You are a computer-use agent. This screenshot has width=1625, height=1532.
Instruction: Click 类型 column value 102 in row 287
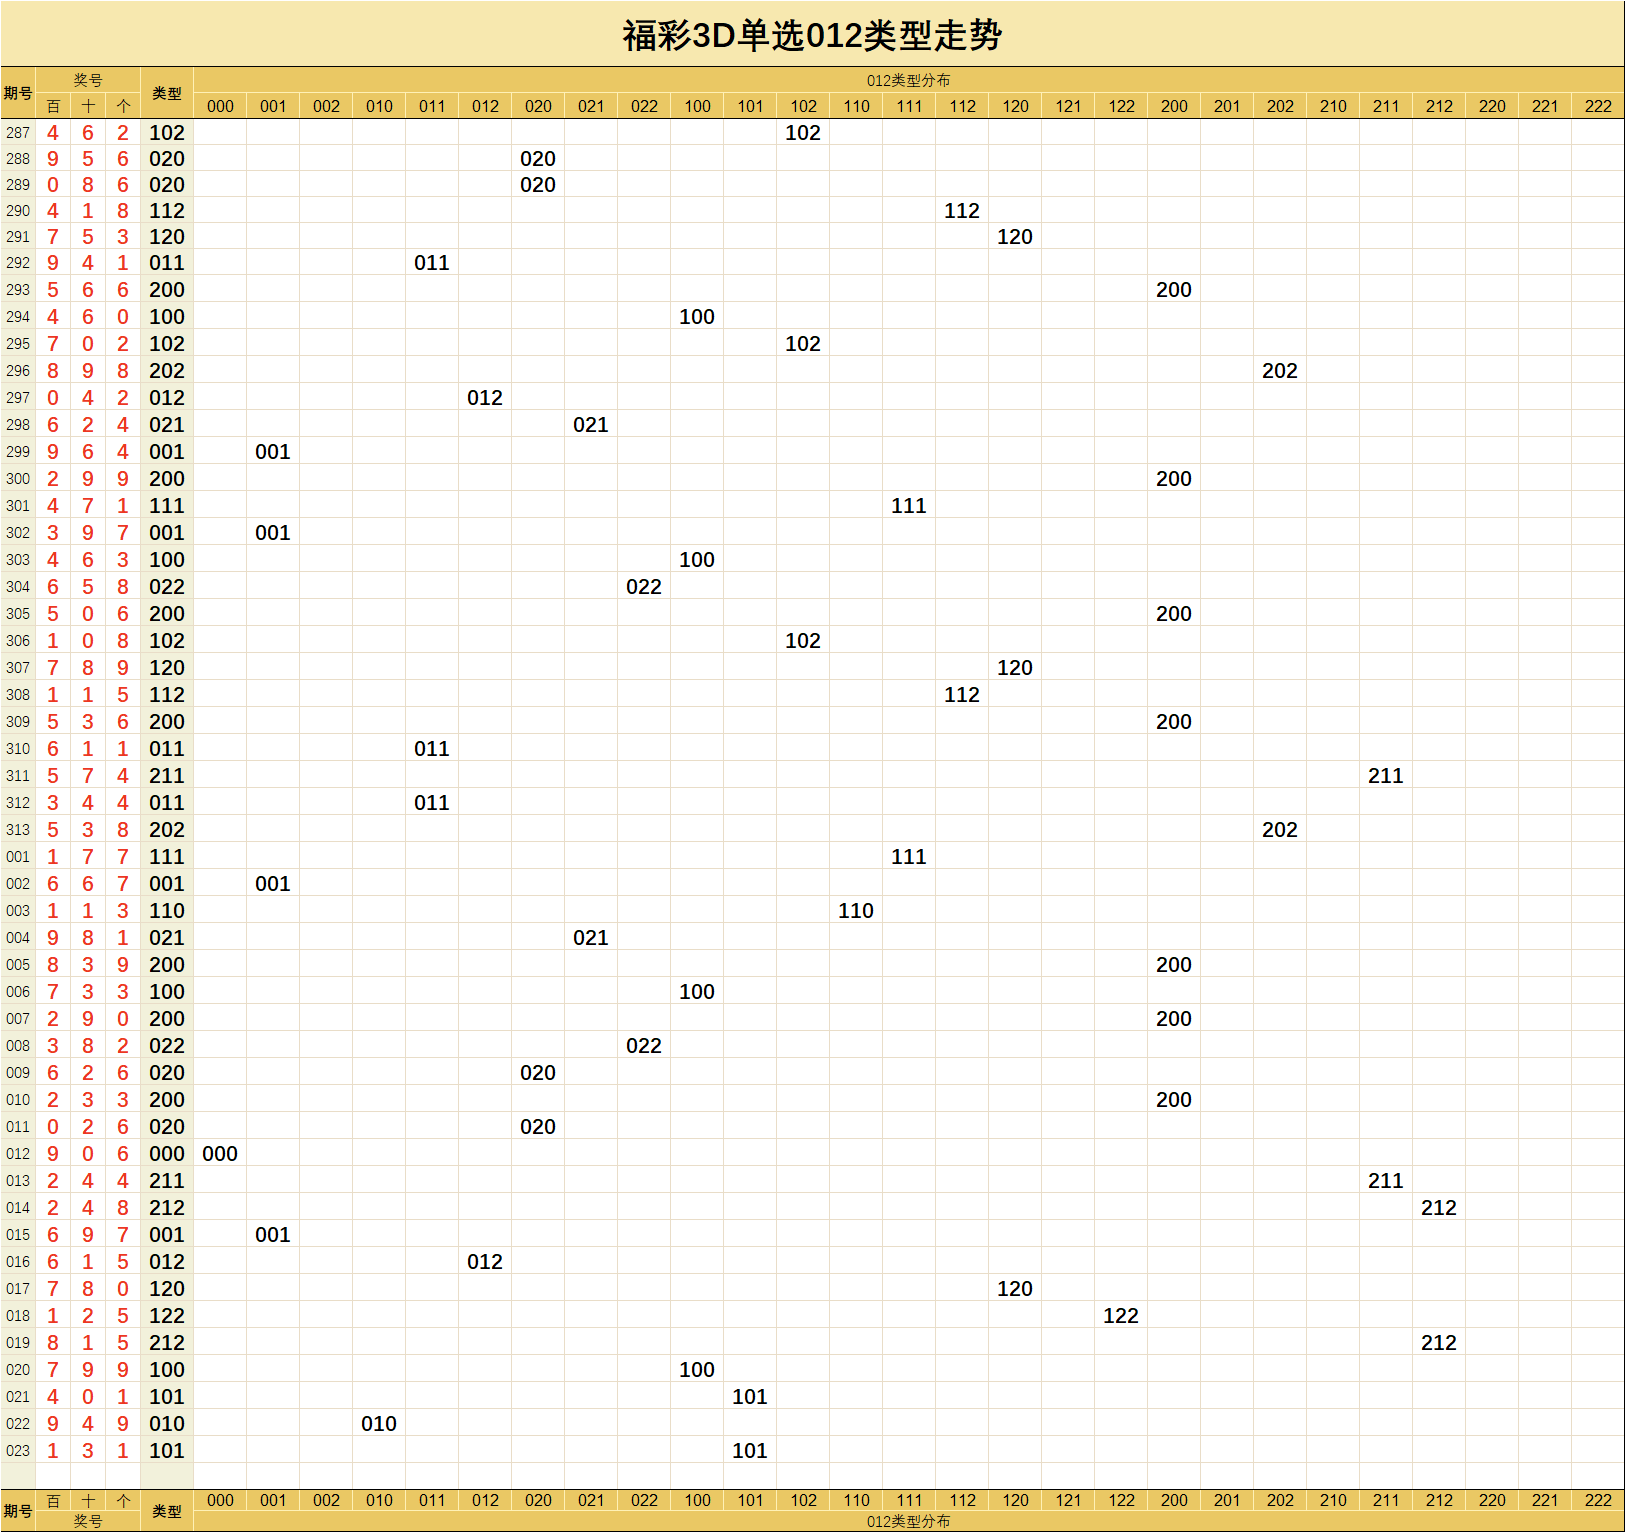tap(167, 132)
